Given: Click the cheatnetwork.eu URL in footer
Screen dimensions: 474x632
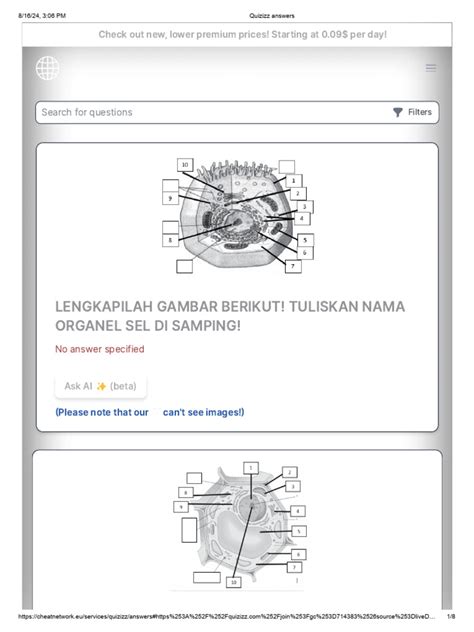Looking at the screenshot, I should point(227,616).
